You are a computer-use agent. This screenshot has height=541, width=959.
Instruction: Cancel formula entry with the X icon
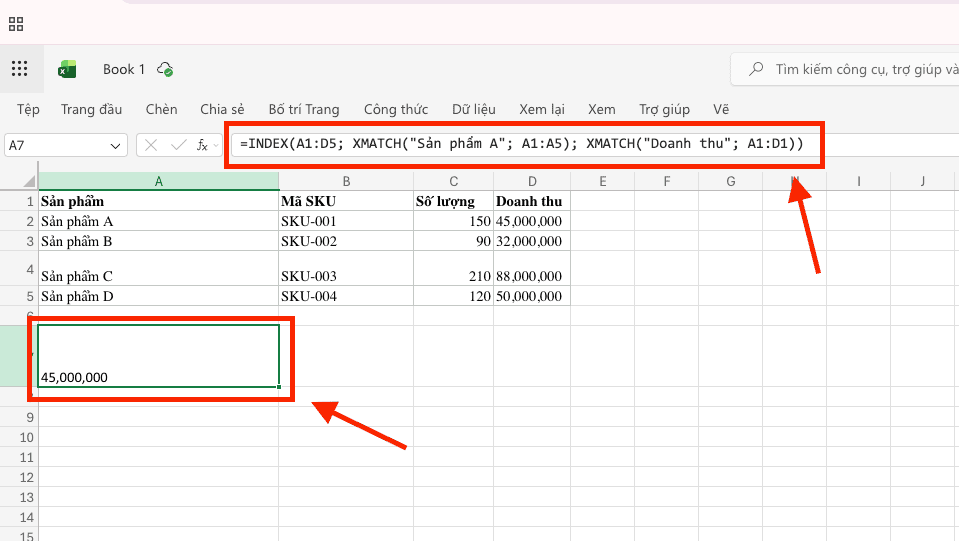coord(151,145)
